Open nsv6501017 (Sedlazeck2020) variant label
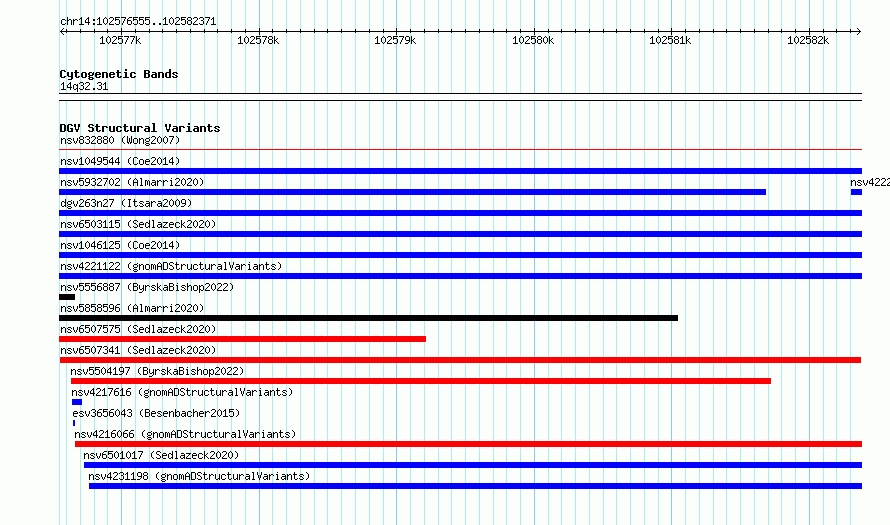Viewport: 890px width, 525px height. coord(161,455)
